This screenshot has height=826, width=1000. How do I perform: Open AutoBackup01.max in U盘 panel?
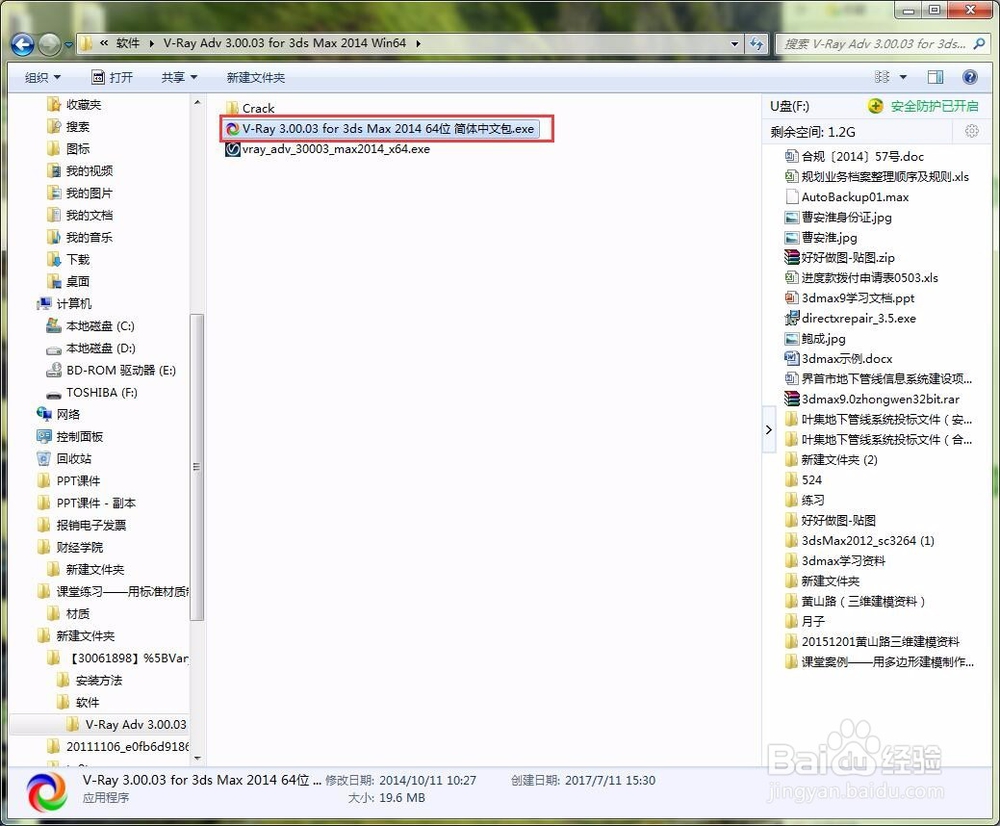(x=846, y=197)
